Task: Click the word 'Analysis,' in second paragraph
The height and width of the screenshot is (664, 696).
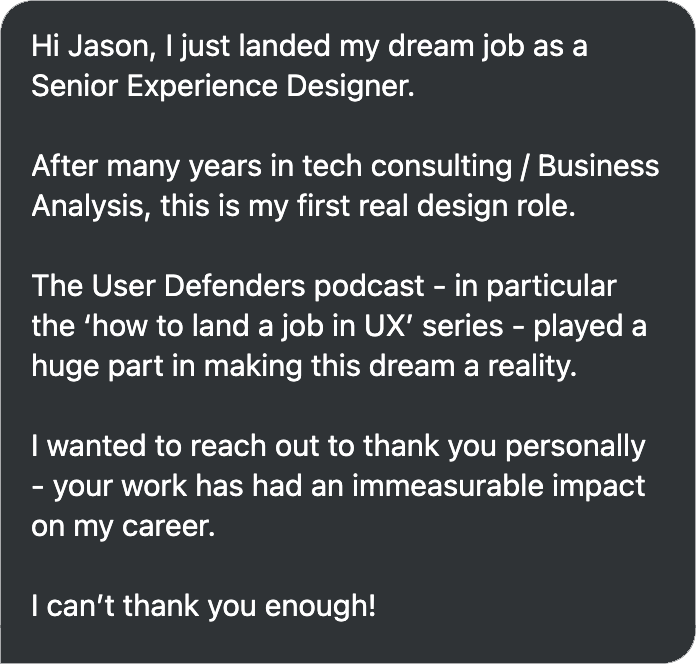Action: 91,206
